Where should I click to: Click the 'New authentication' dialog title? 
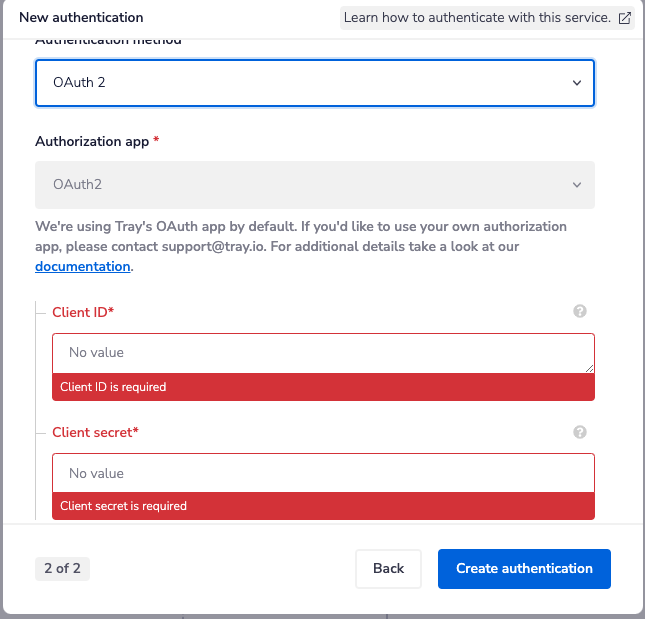(x=81, y=18)
